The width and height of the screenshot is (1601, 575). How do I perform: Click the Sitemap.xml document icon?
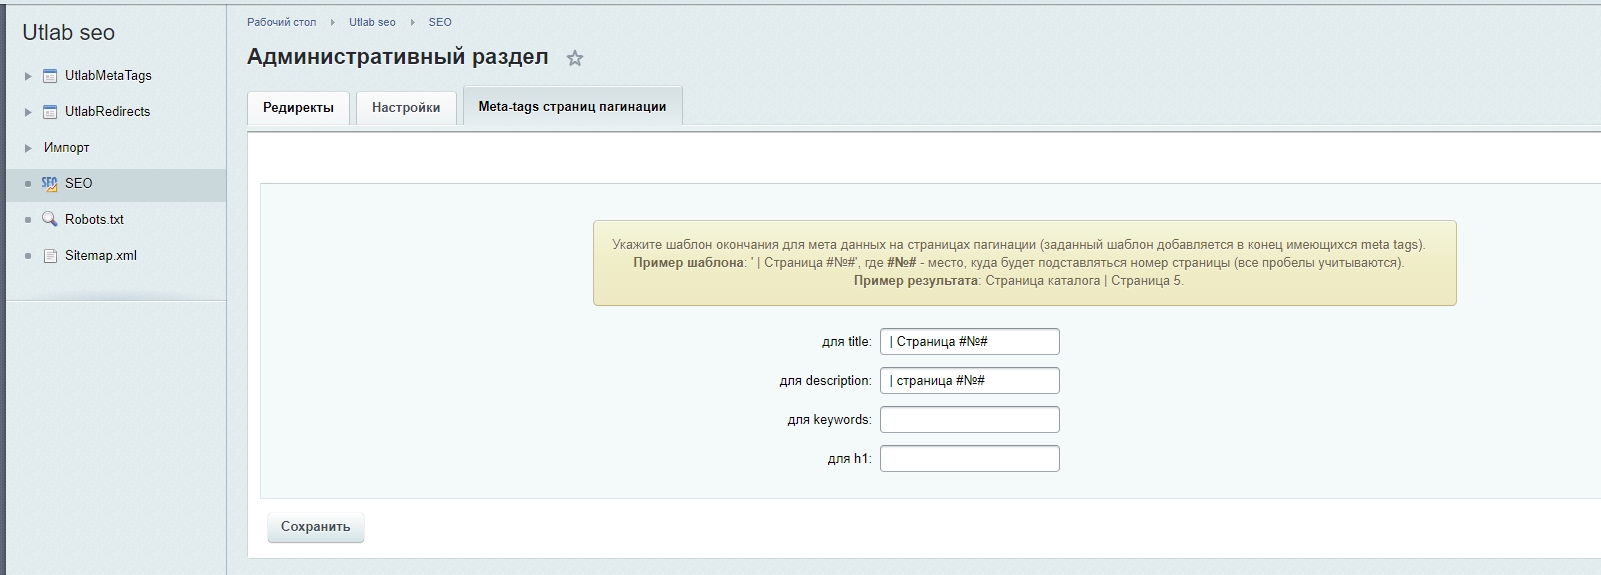tap(50, 256)
